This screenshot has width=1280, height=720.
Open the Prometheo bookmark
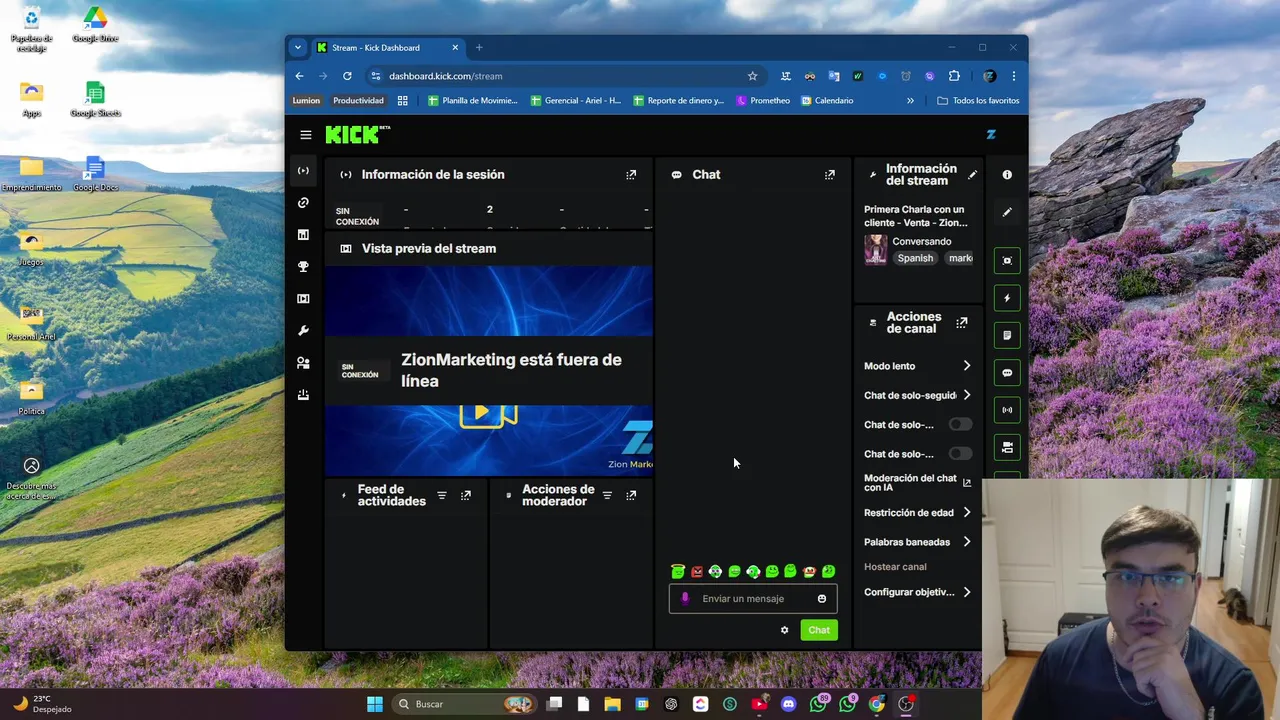pyautogui.click(x=763, y=101)
